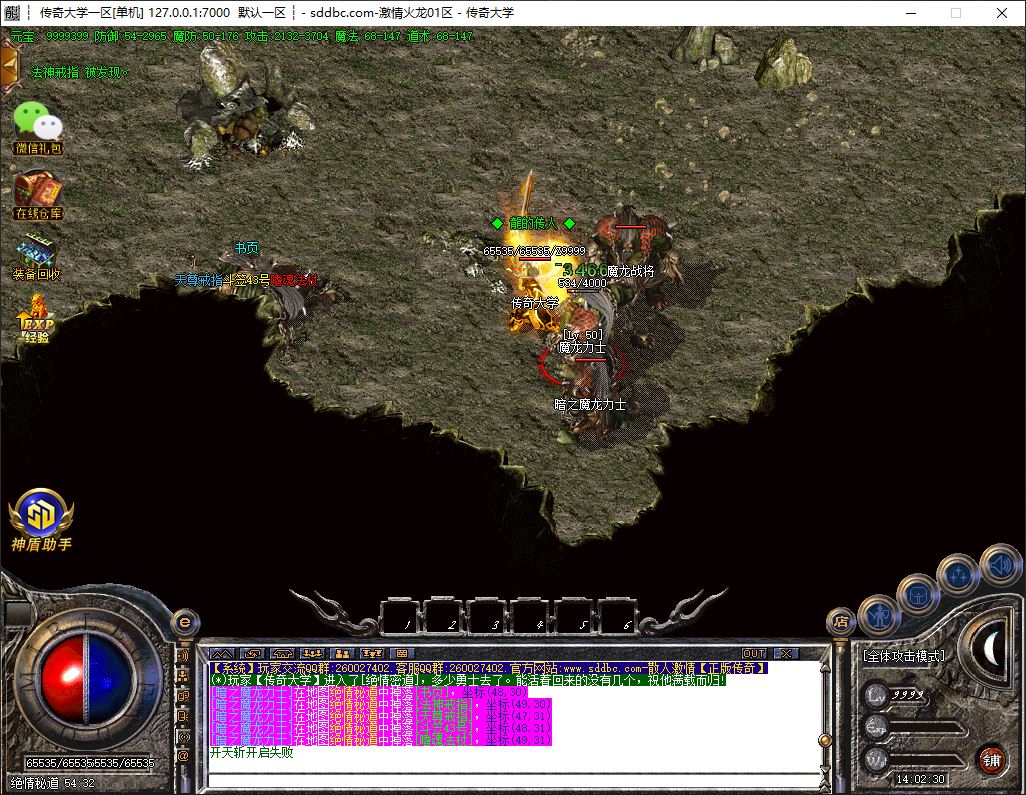
Task: Click the chat toolbar swap-arrows icon
Action: point(252,653)
